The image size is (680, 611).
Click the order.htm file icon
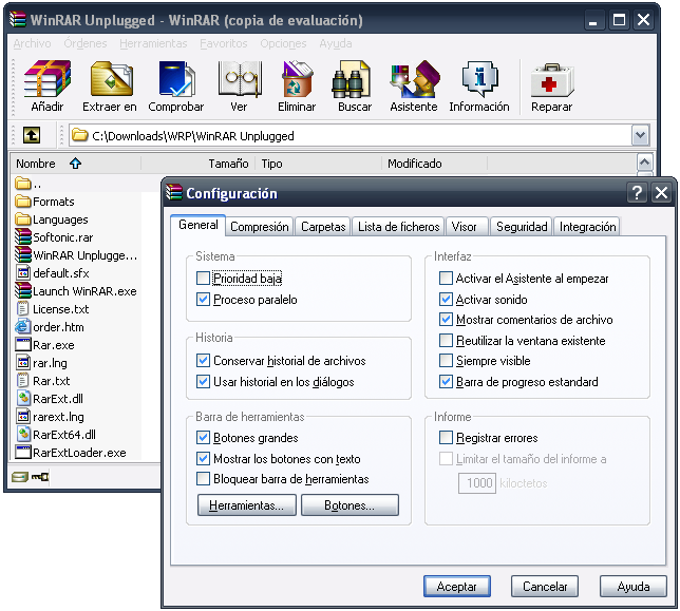point(23,327)
